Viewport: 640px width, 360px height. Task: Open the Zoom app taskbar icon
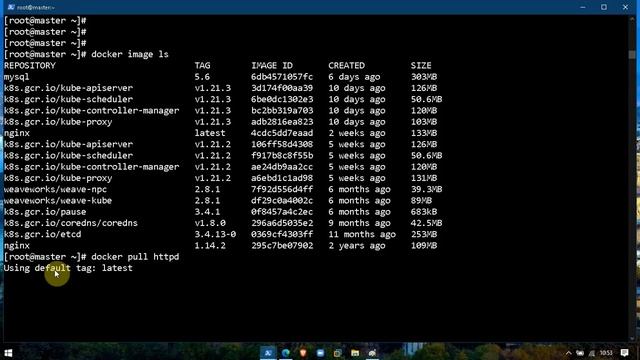point(320,353)
